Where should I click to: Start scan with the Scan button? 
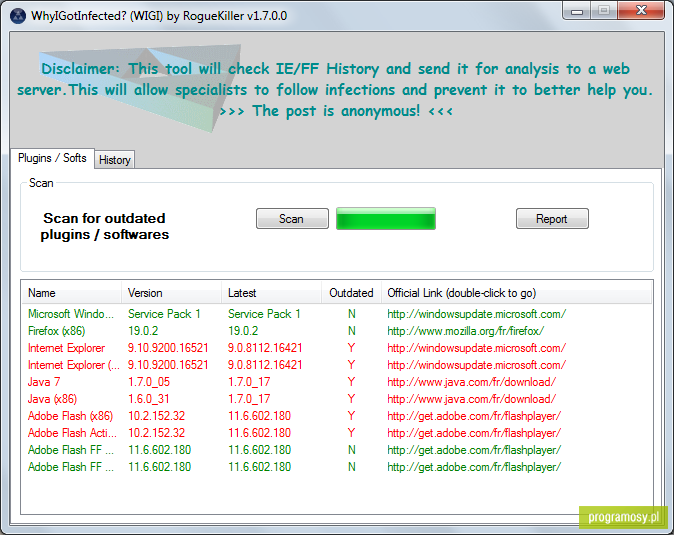point(292,219)
